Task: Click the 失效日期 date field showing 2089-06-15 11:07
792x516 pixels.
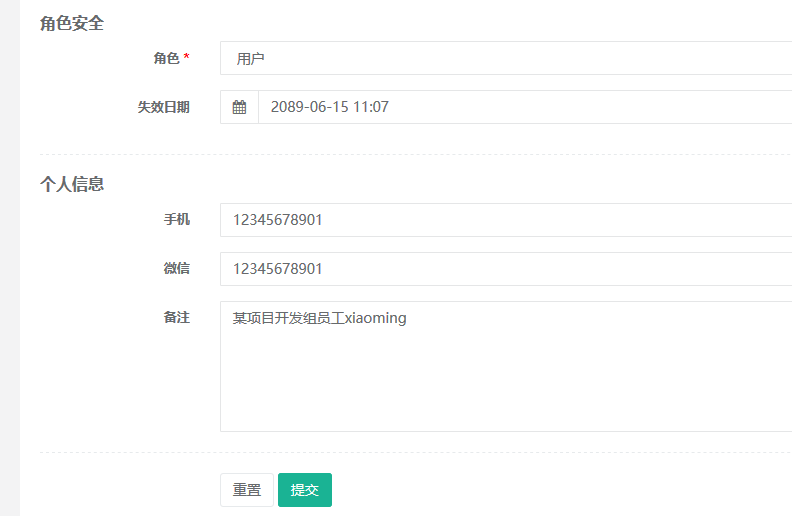Action: pos(524,107)
